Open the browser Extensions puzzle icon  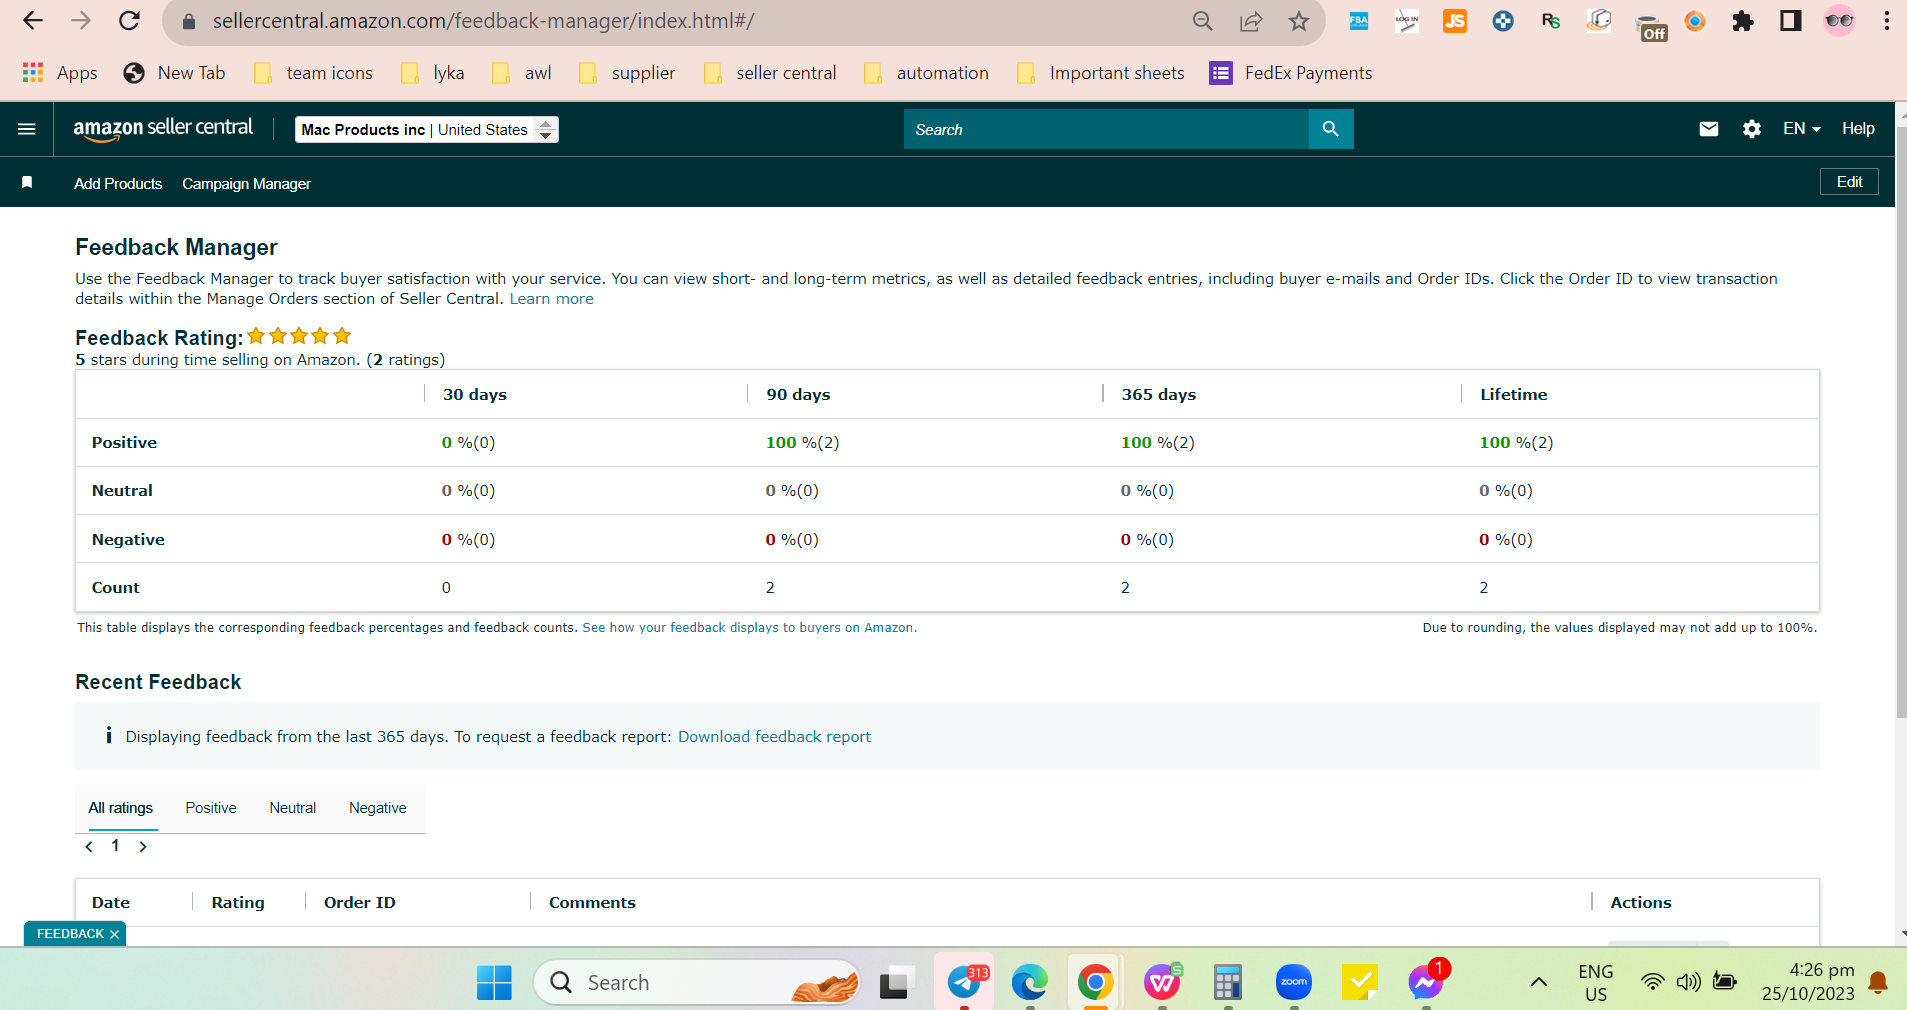[1743, 21]
